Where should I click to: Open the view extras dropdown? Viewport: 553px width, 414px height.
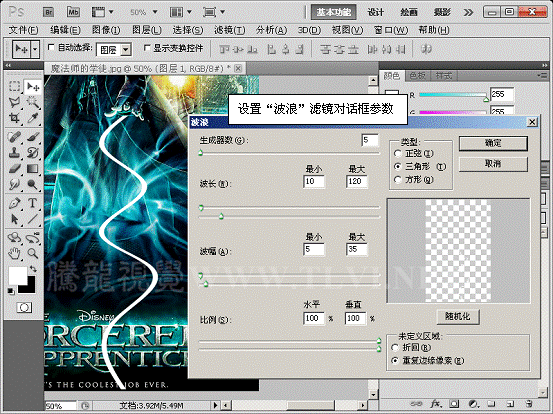pos(111,12)
